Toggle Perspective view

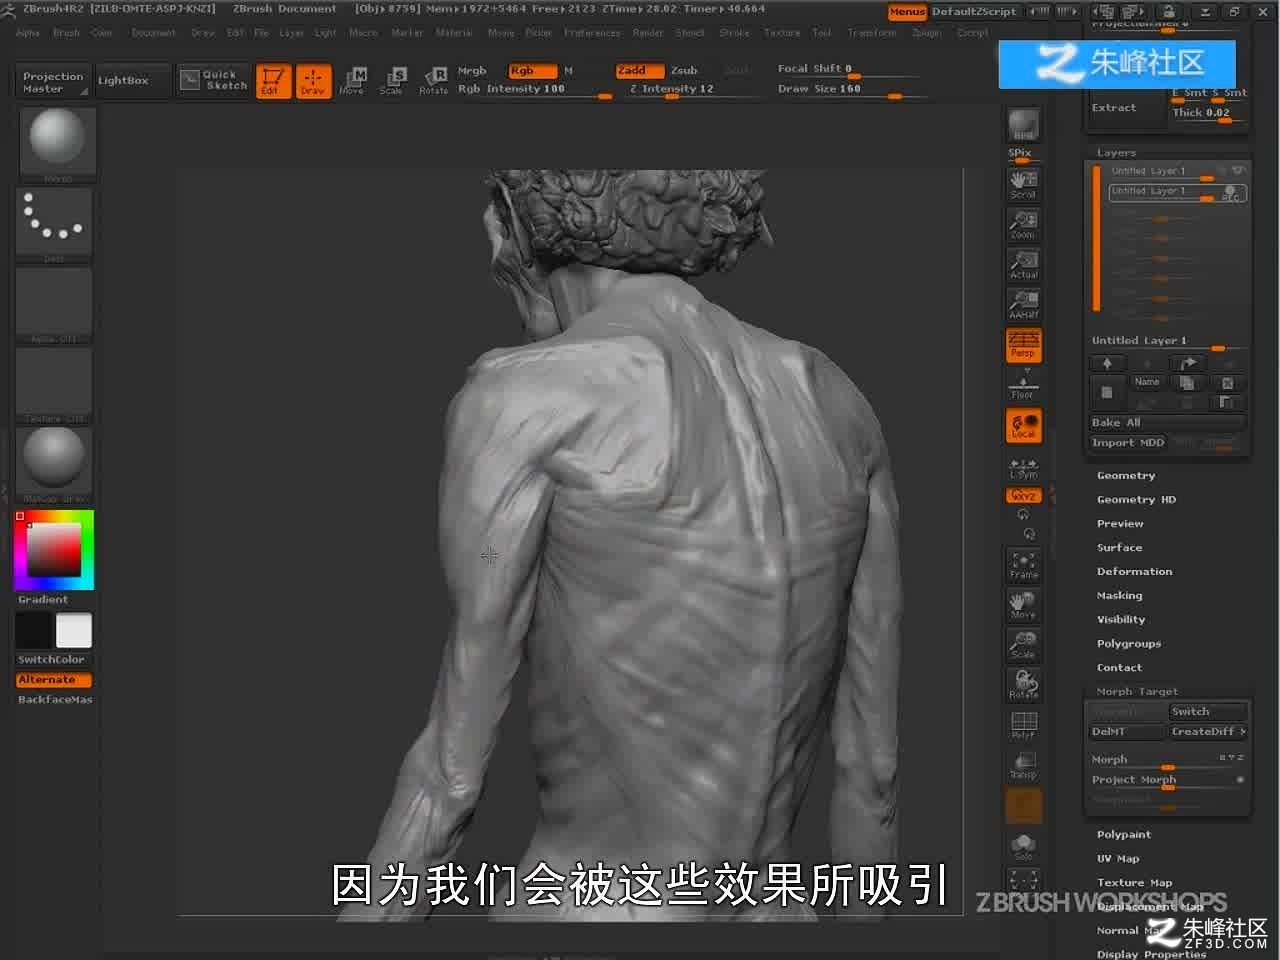point(1023,344)
